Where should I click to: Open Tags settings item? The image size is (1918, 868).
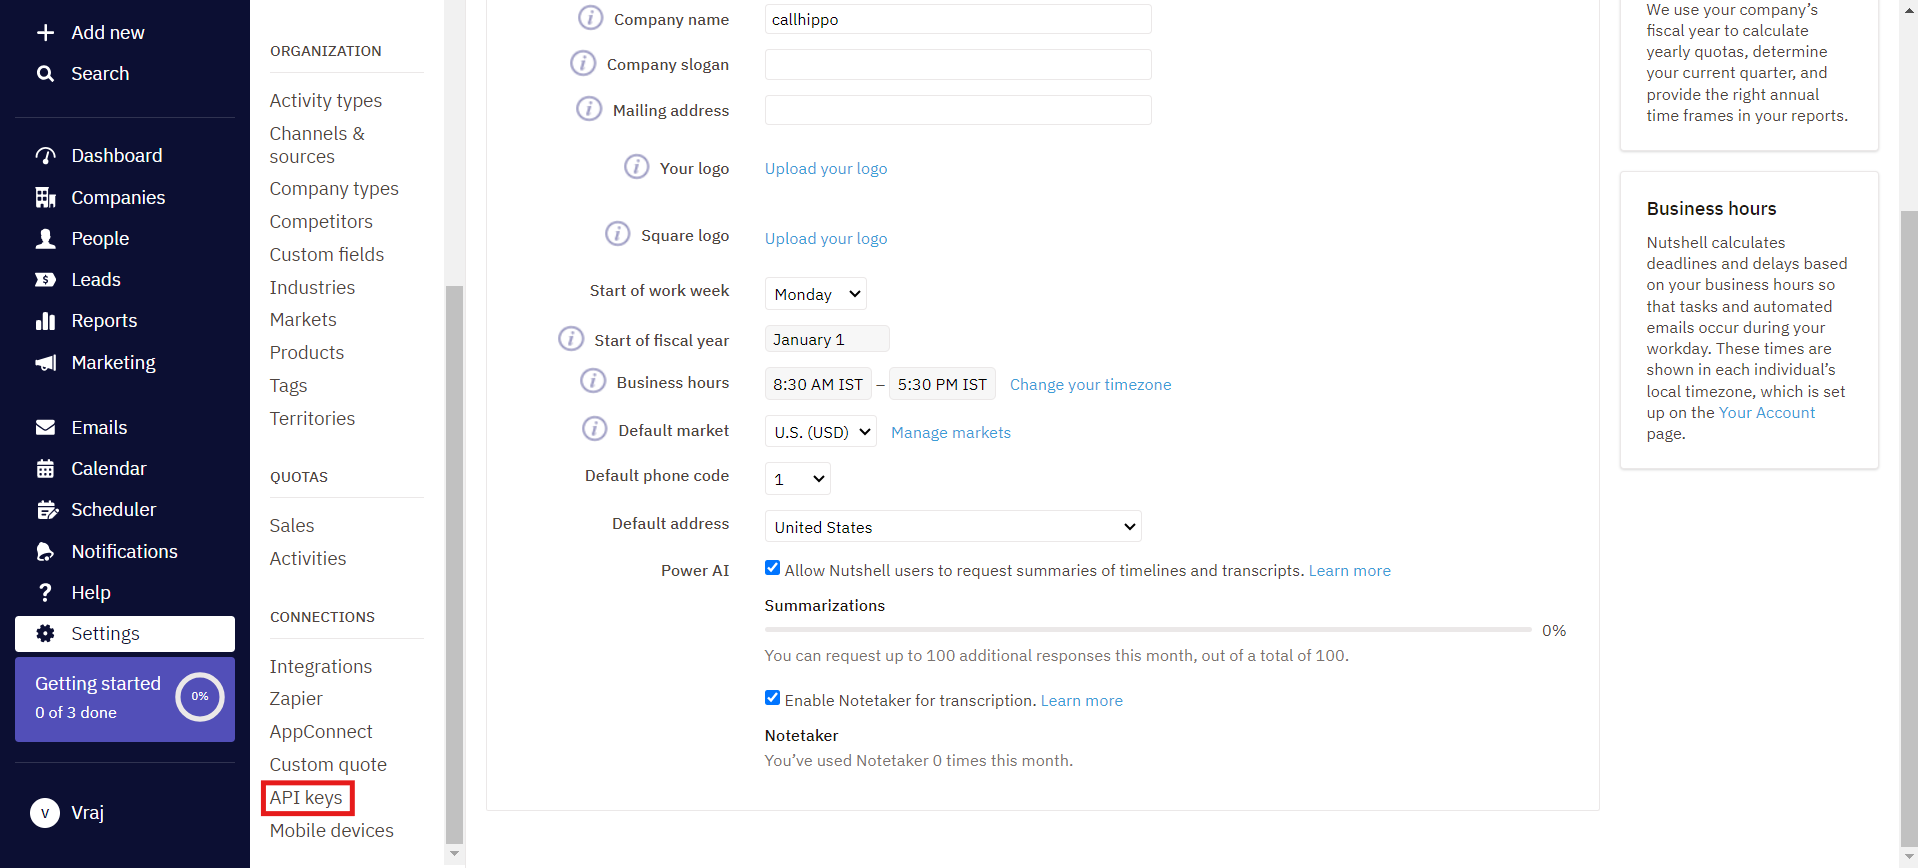click(288, 386)
